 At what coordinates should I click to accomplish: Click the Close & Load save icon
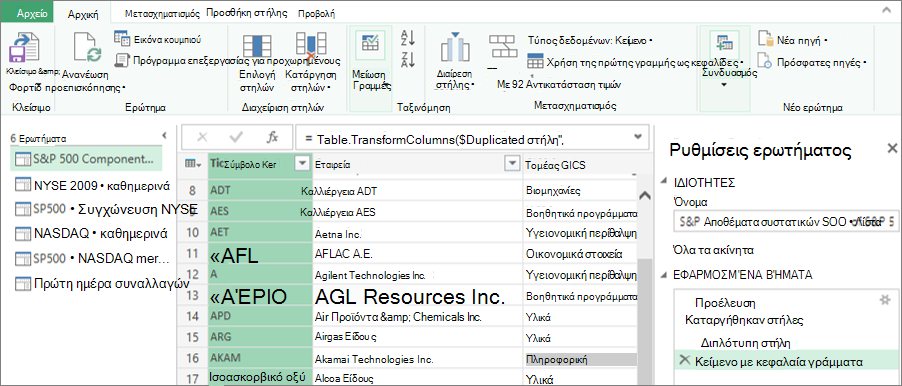coord(25,48)
